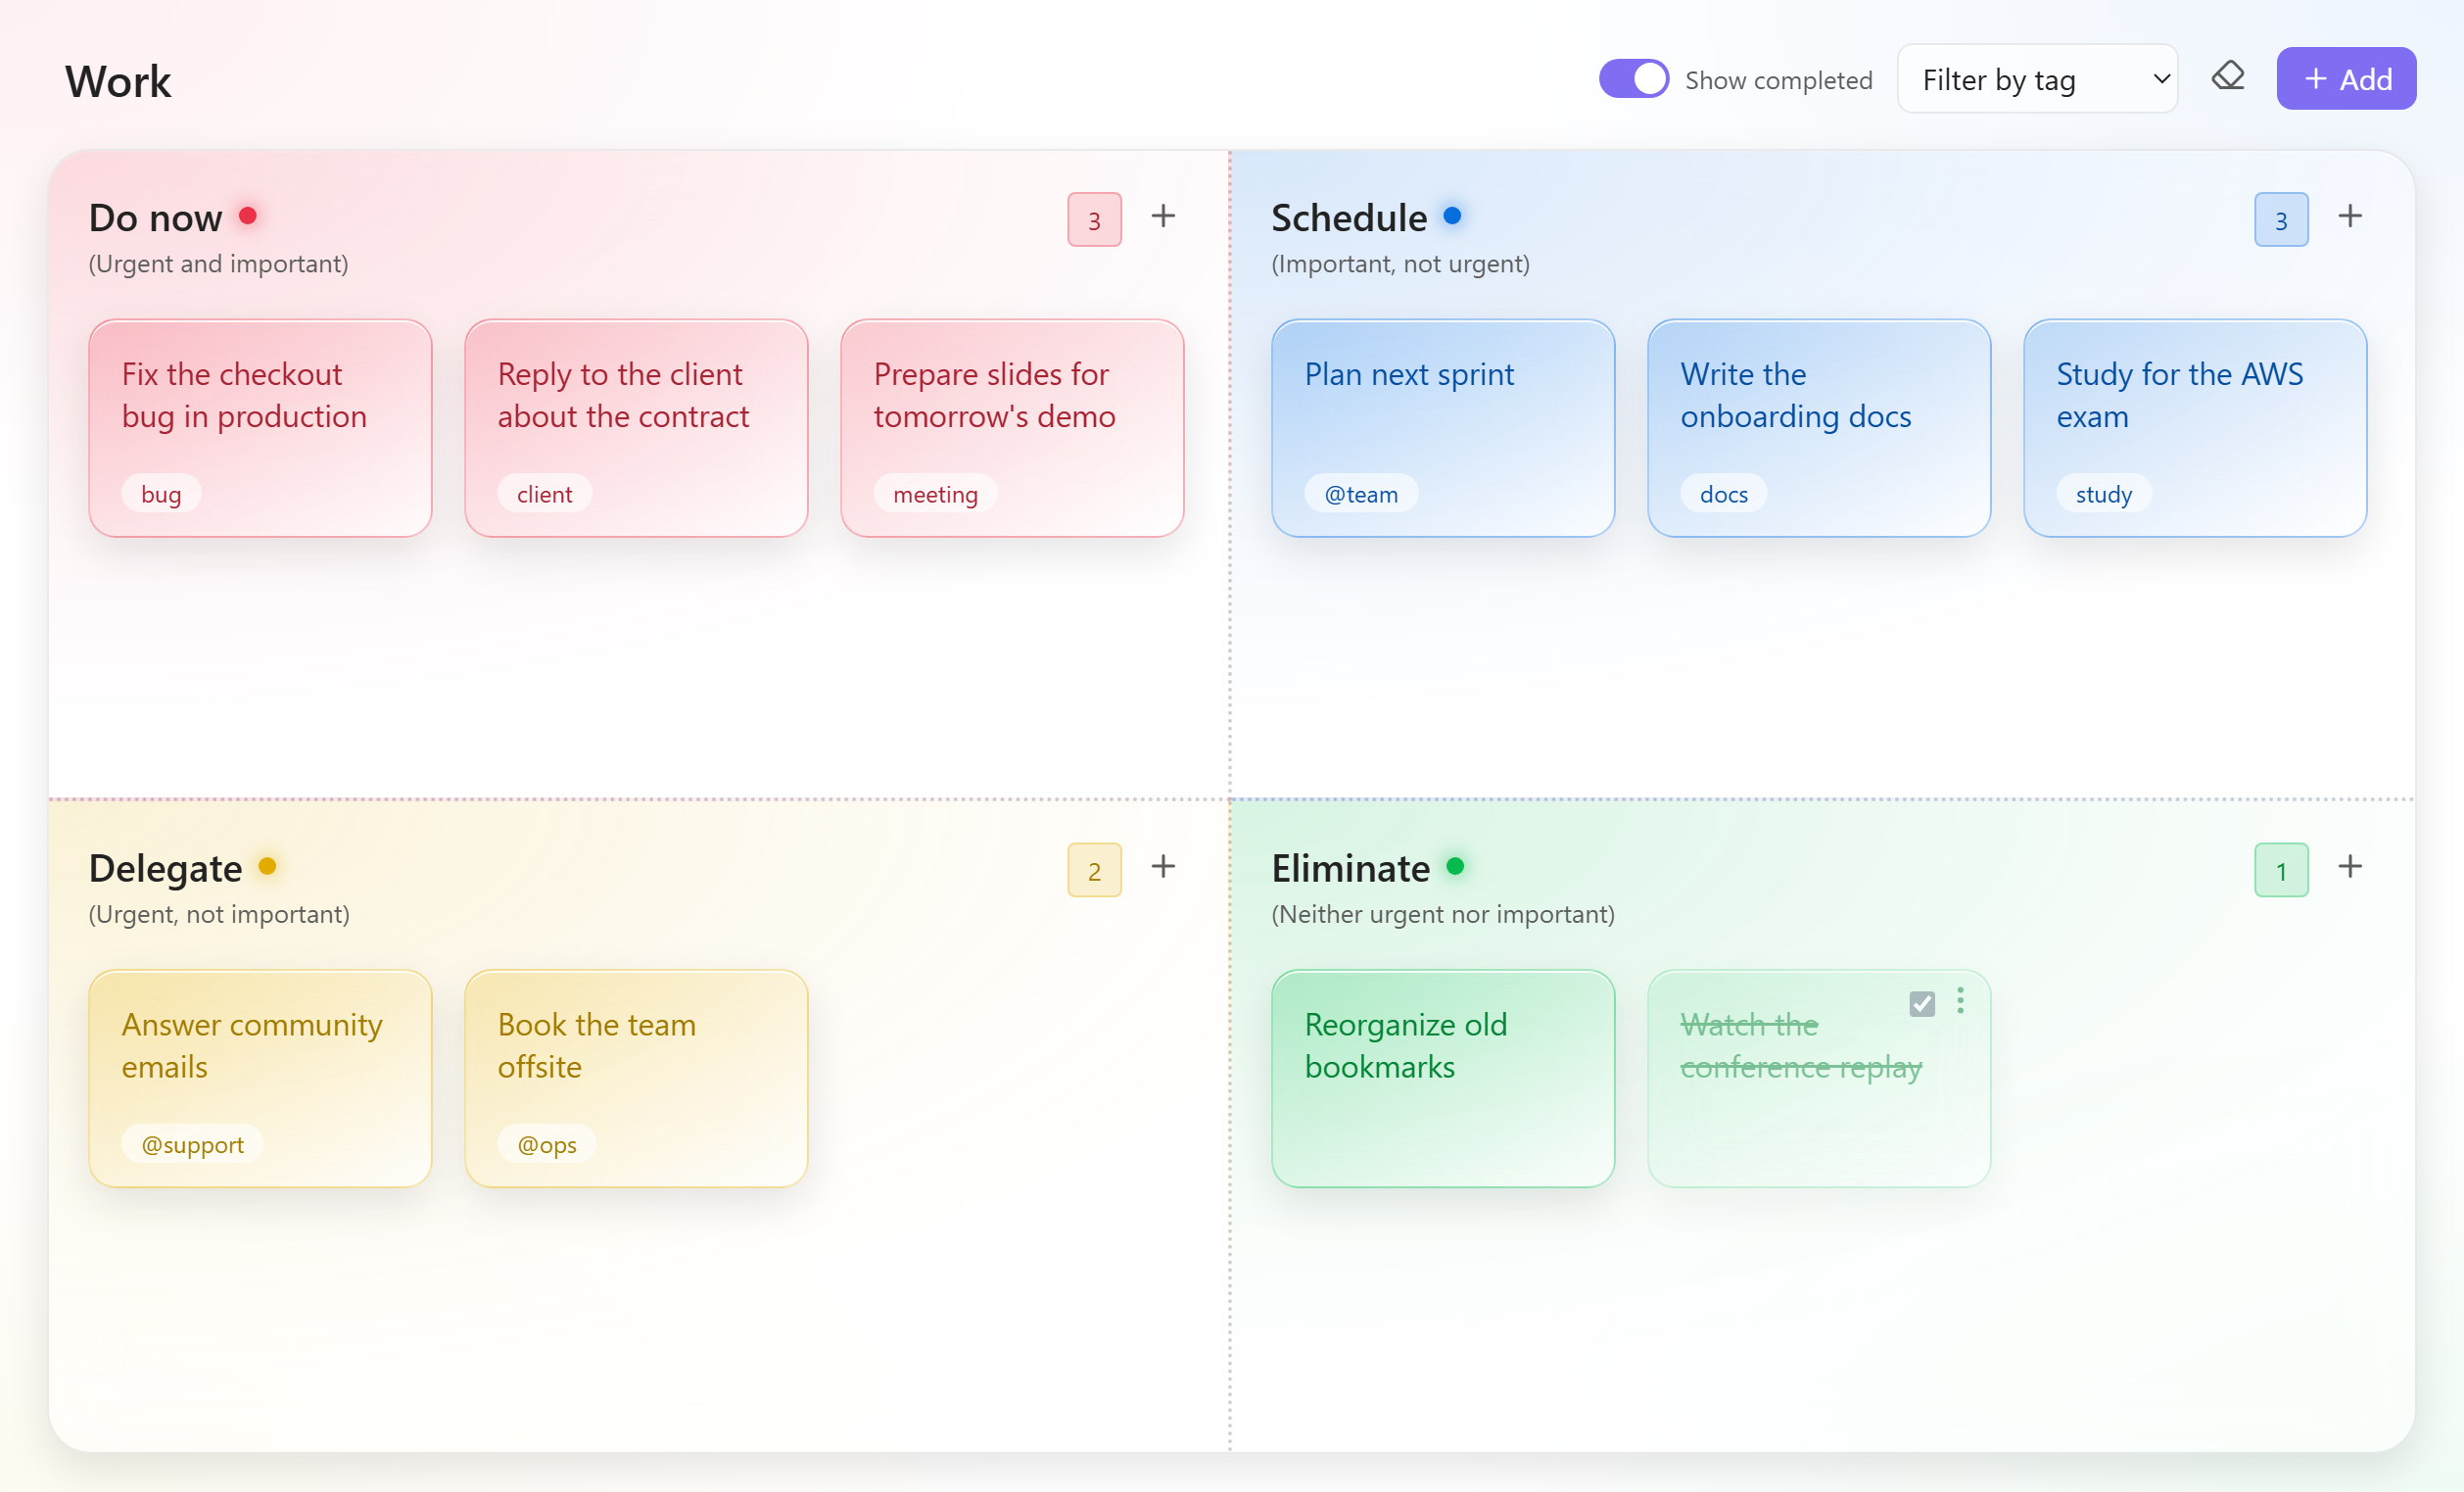2464x1492 pixels.
Task: Add a task to Delegate quadrant
Action: tap(1163, 867)
